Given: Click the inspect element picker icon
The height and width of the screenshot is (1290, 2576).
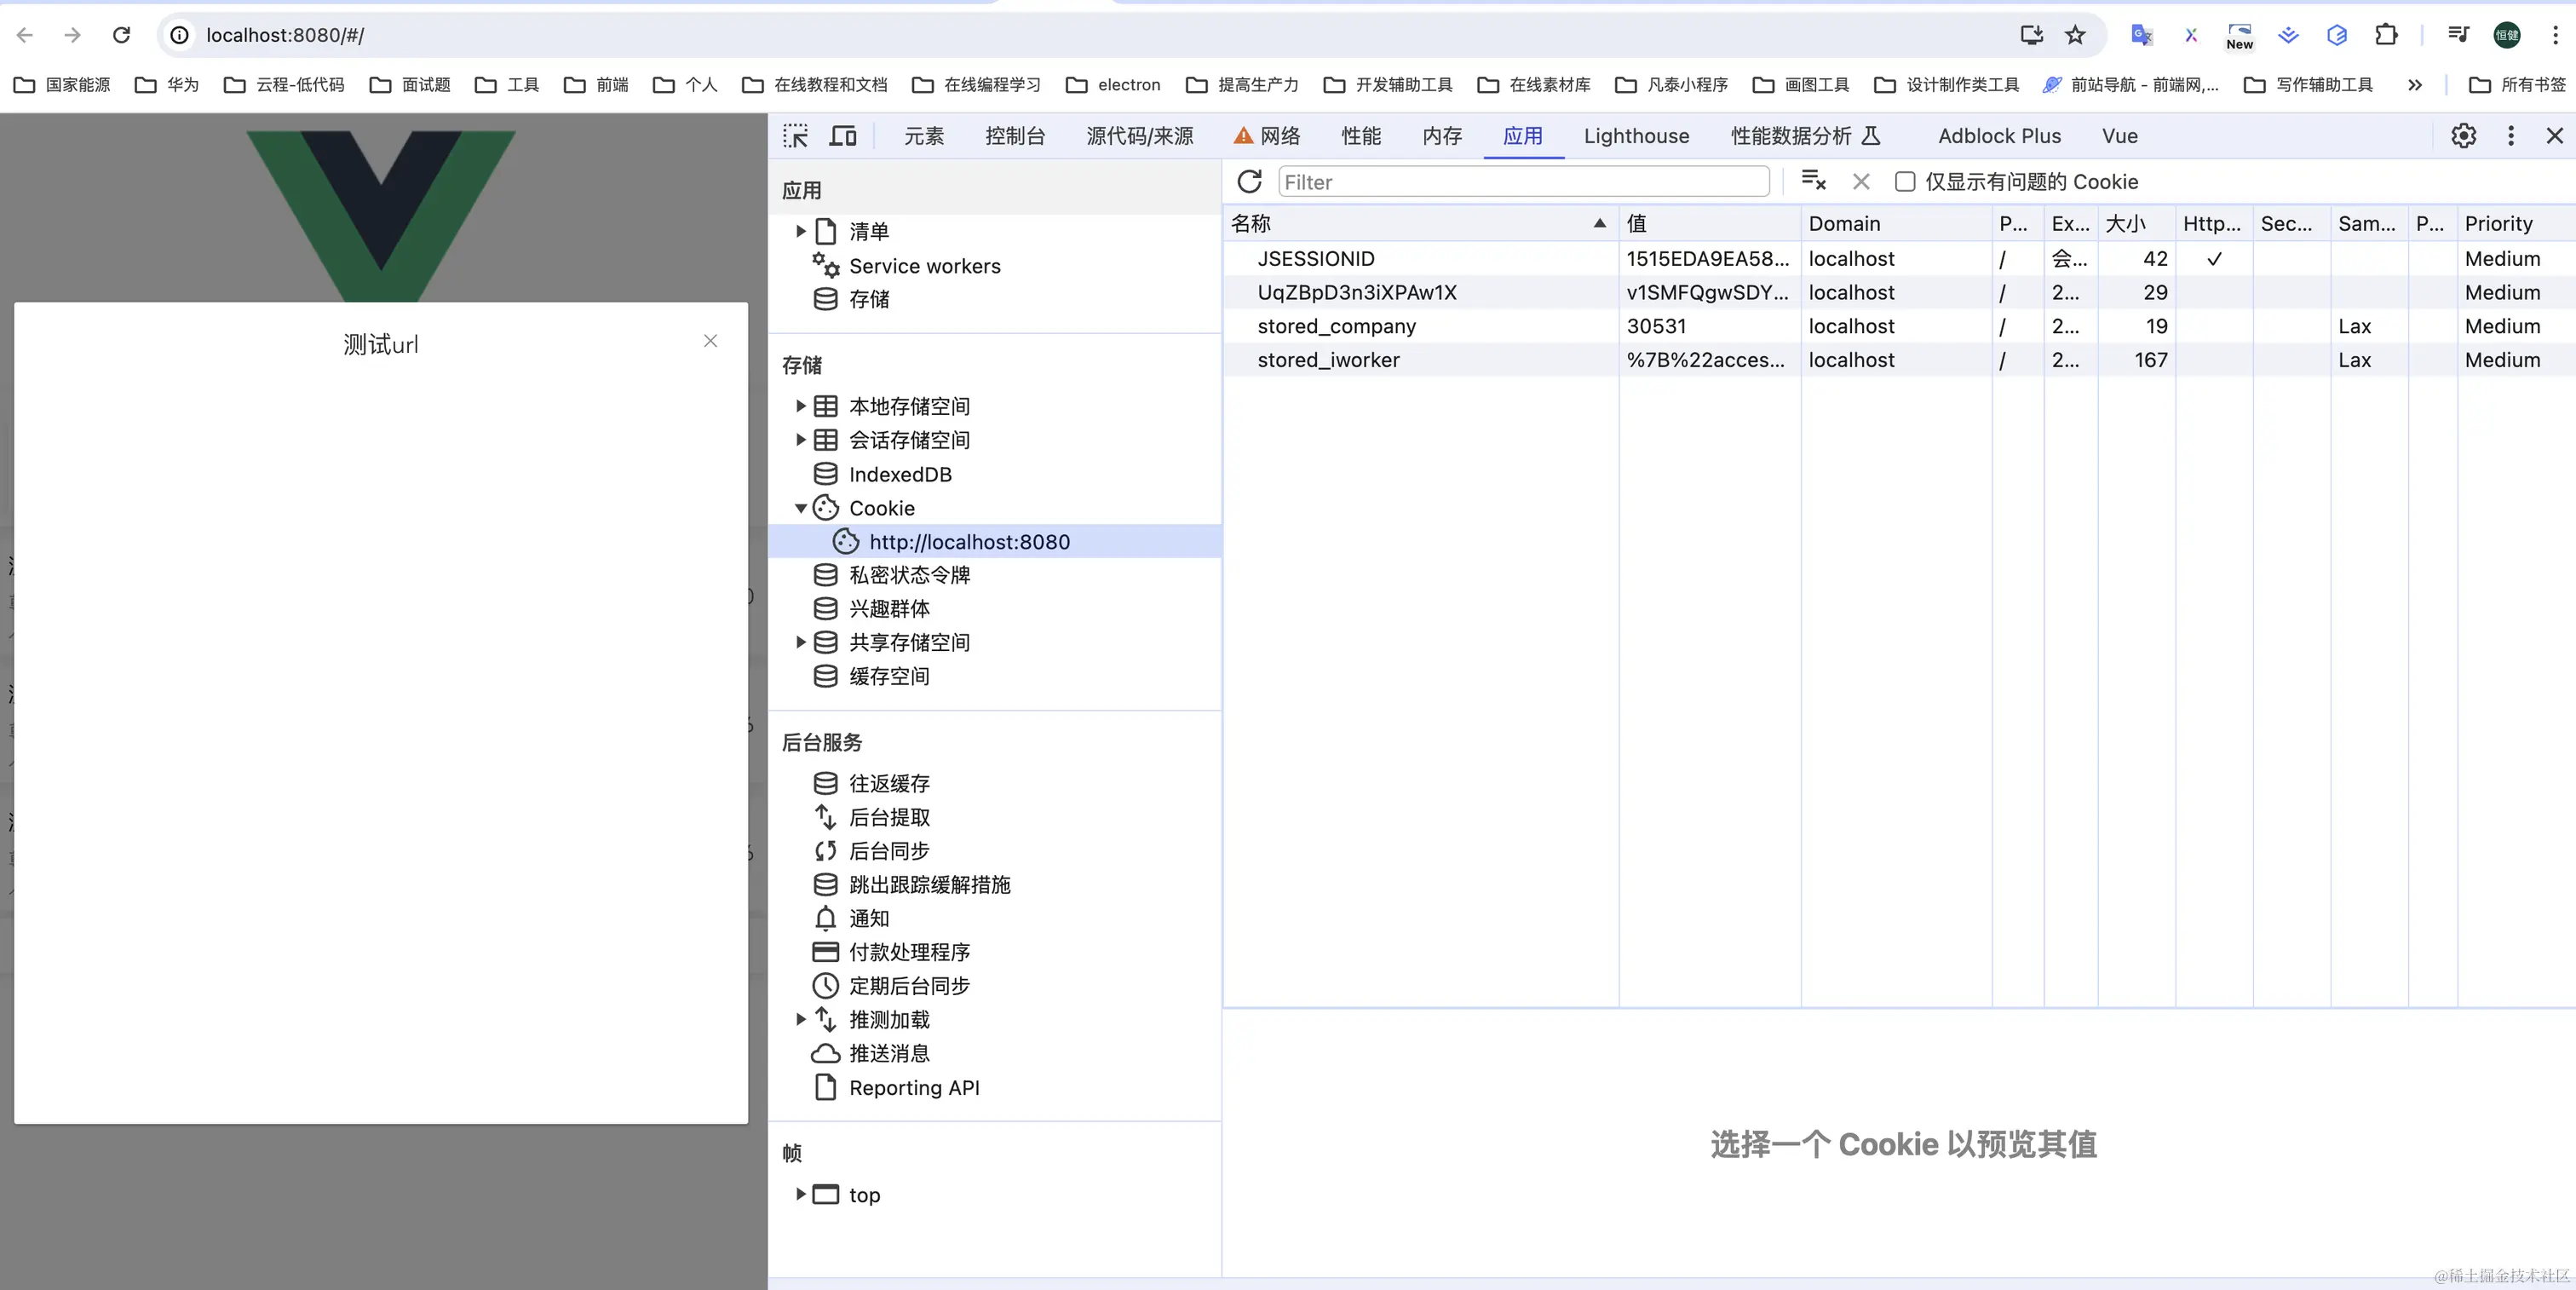Looking at the screenshot, I should (x=795, y=136).
